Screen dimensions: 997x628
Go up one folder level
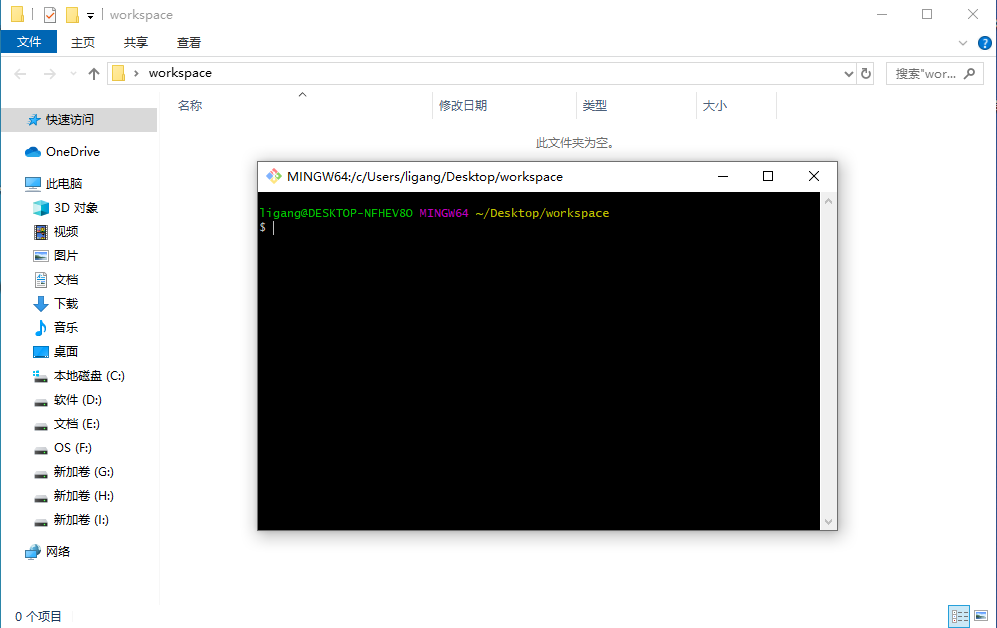tap(94, 74)
